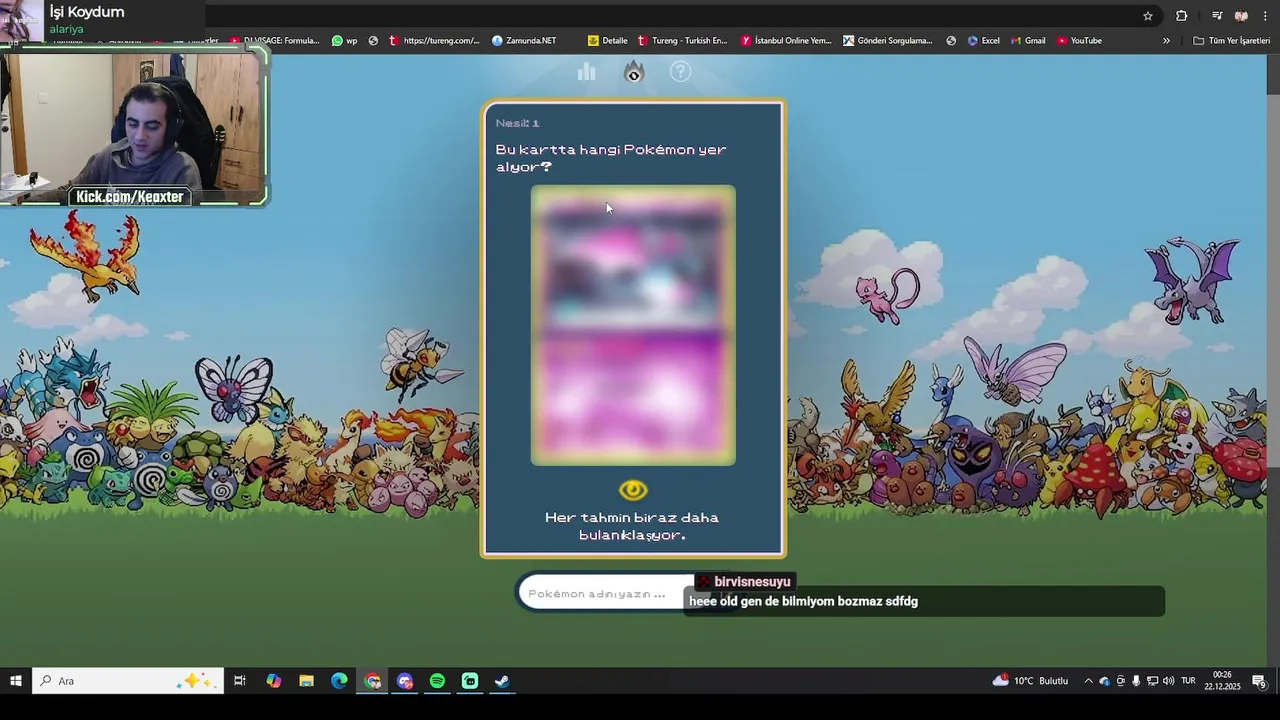Screen dimensions: 1280x720
Task: Open OneDrive cloud tray icon
Action: [1104, 681]
